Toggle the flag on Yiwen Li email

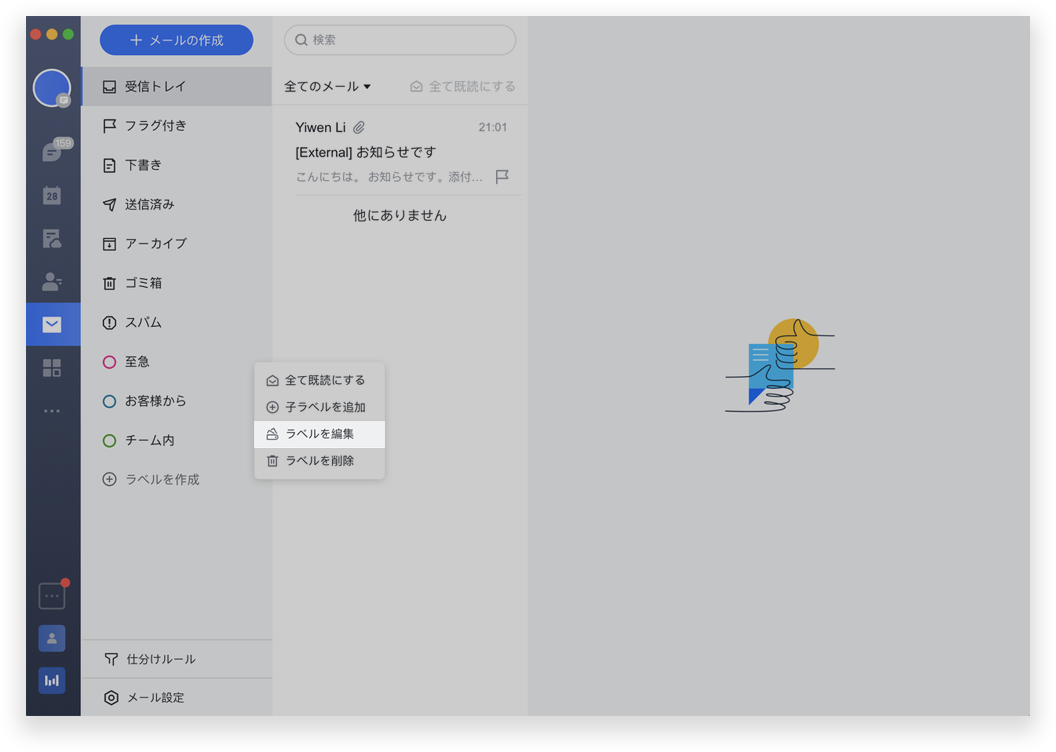(x=502, y=177)
